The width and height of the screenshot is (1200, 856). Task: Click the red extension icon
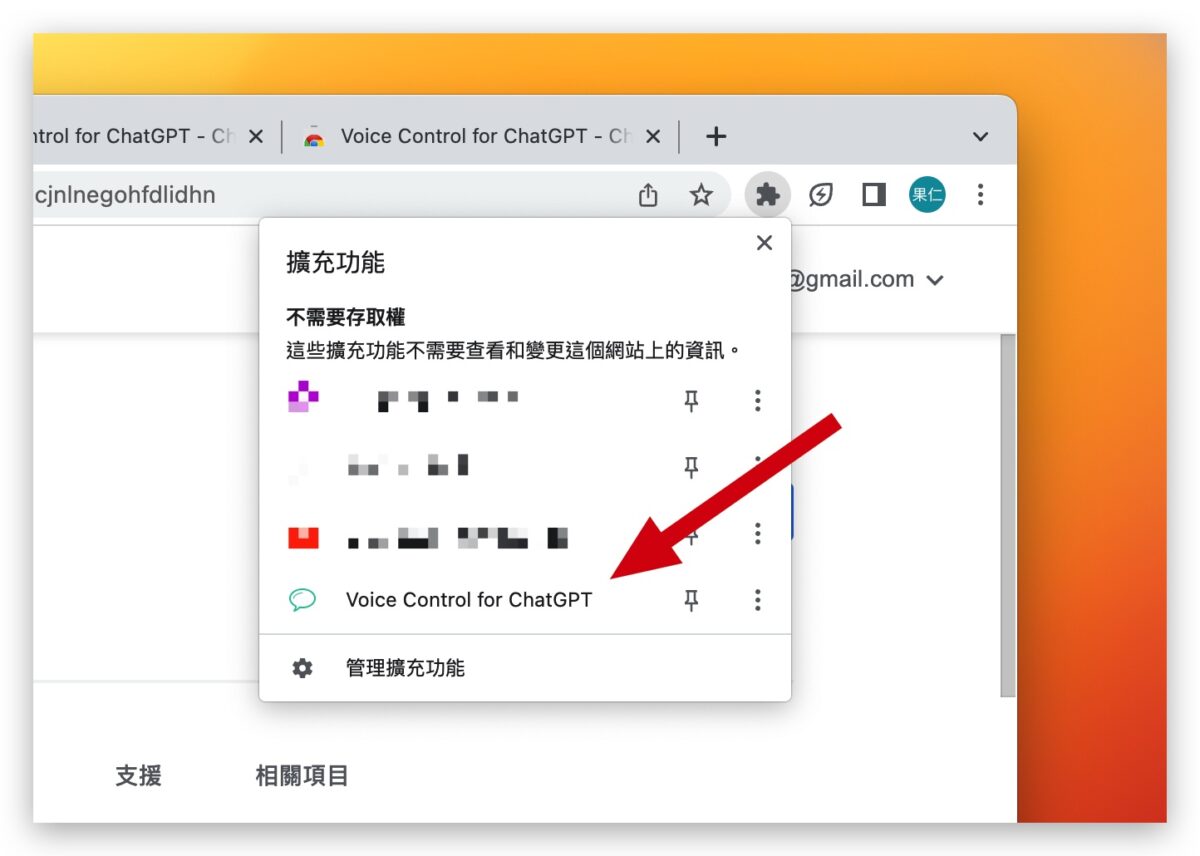pos(303,538)
